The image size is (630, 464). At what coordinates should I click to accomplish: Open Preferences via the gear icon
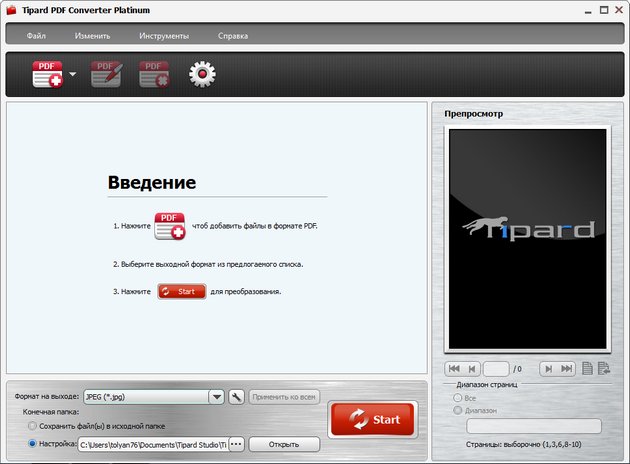pos(203,74)
